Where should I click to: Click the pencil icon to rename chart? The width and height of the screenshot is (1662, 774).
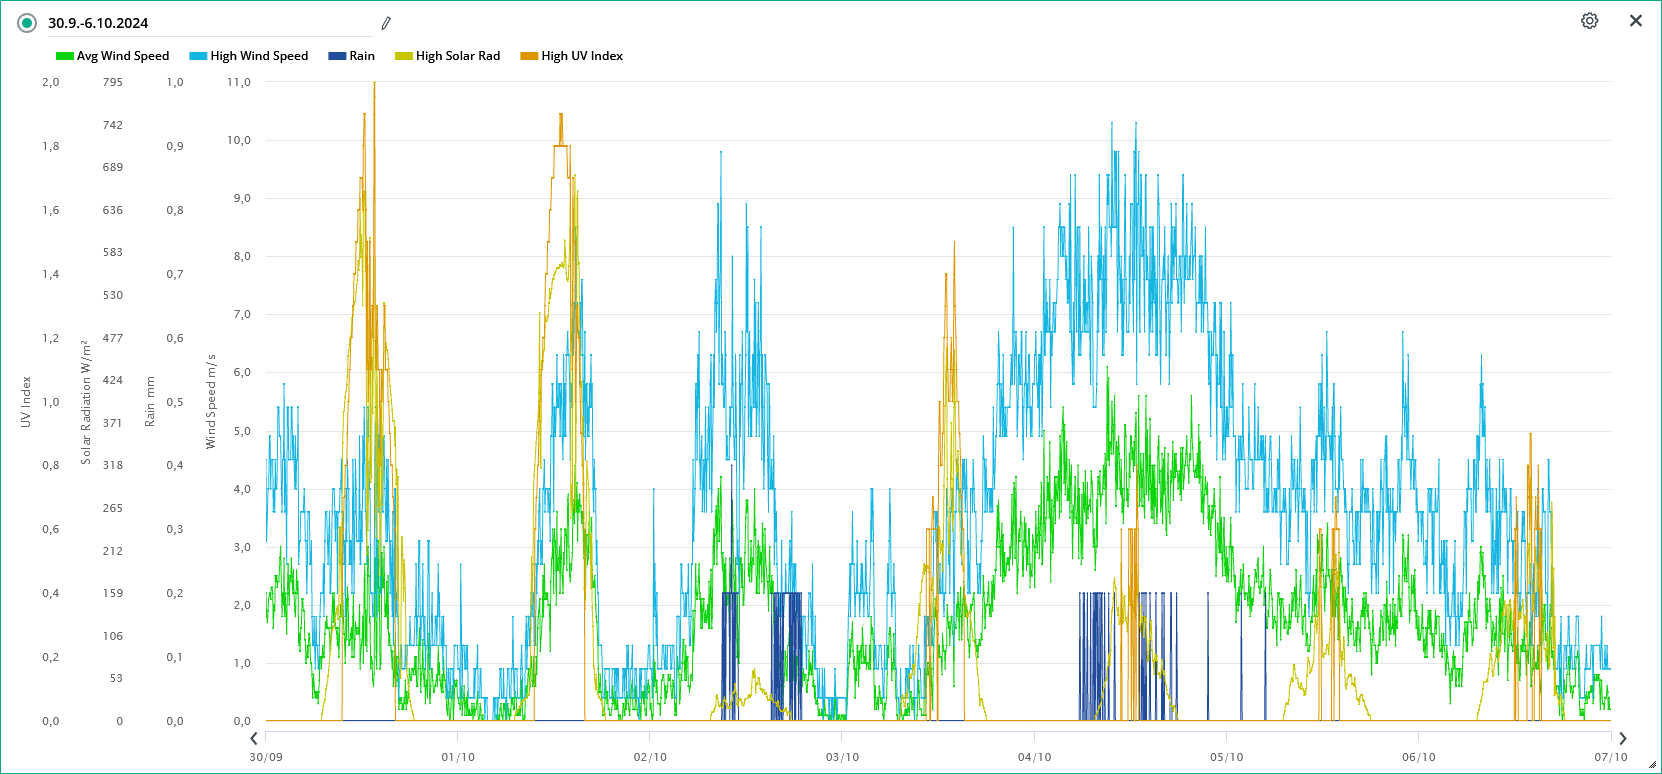[x=386, y=23]
